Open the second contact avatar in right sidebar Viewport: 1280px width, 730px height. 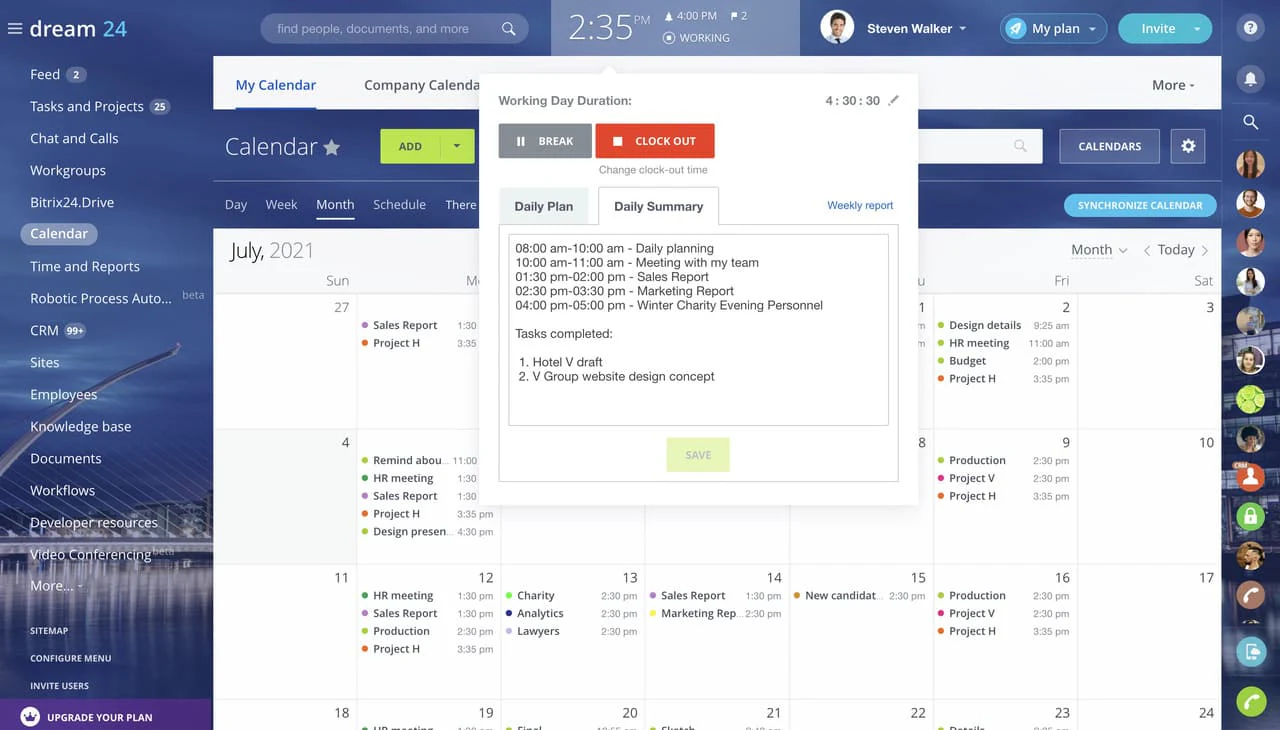pos(1250,203)
